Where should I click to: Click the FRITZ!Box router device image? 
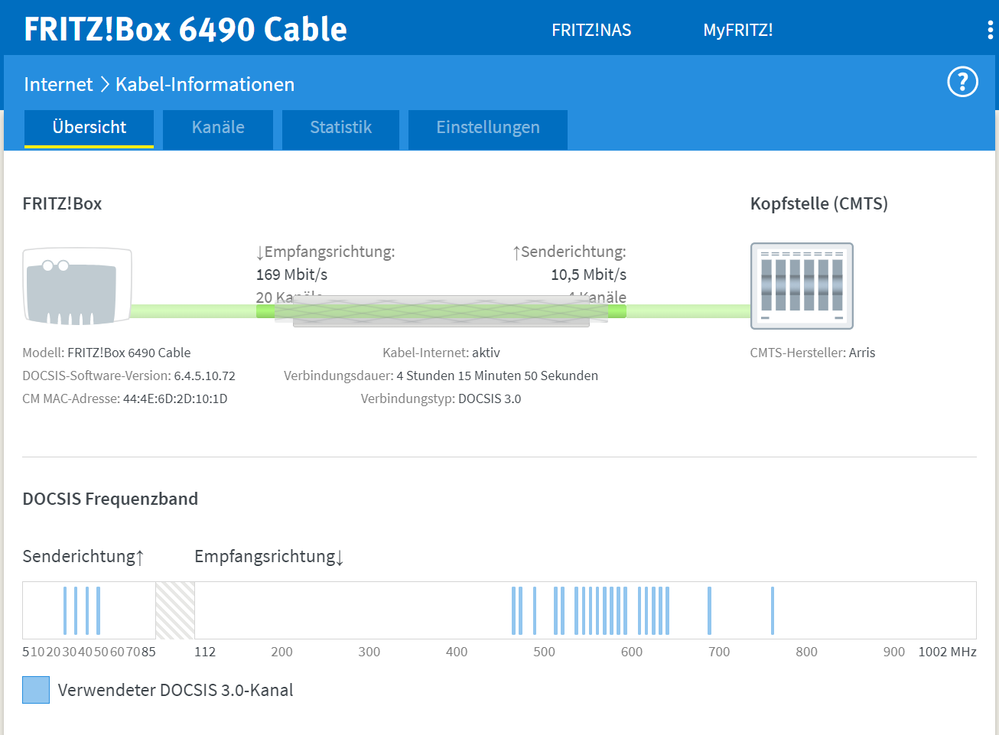(x=77, y=287)
